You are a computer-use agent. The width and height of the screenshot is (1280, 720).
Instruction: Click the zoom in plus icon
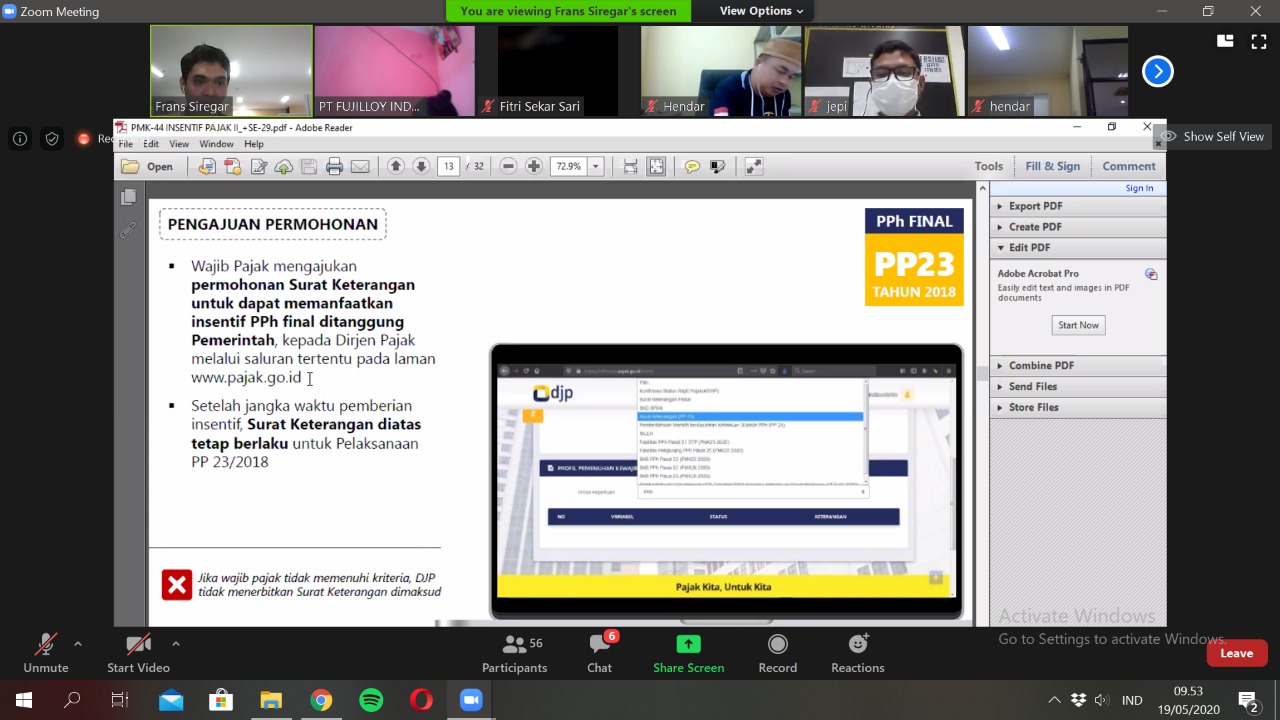534,167
